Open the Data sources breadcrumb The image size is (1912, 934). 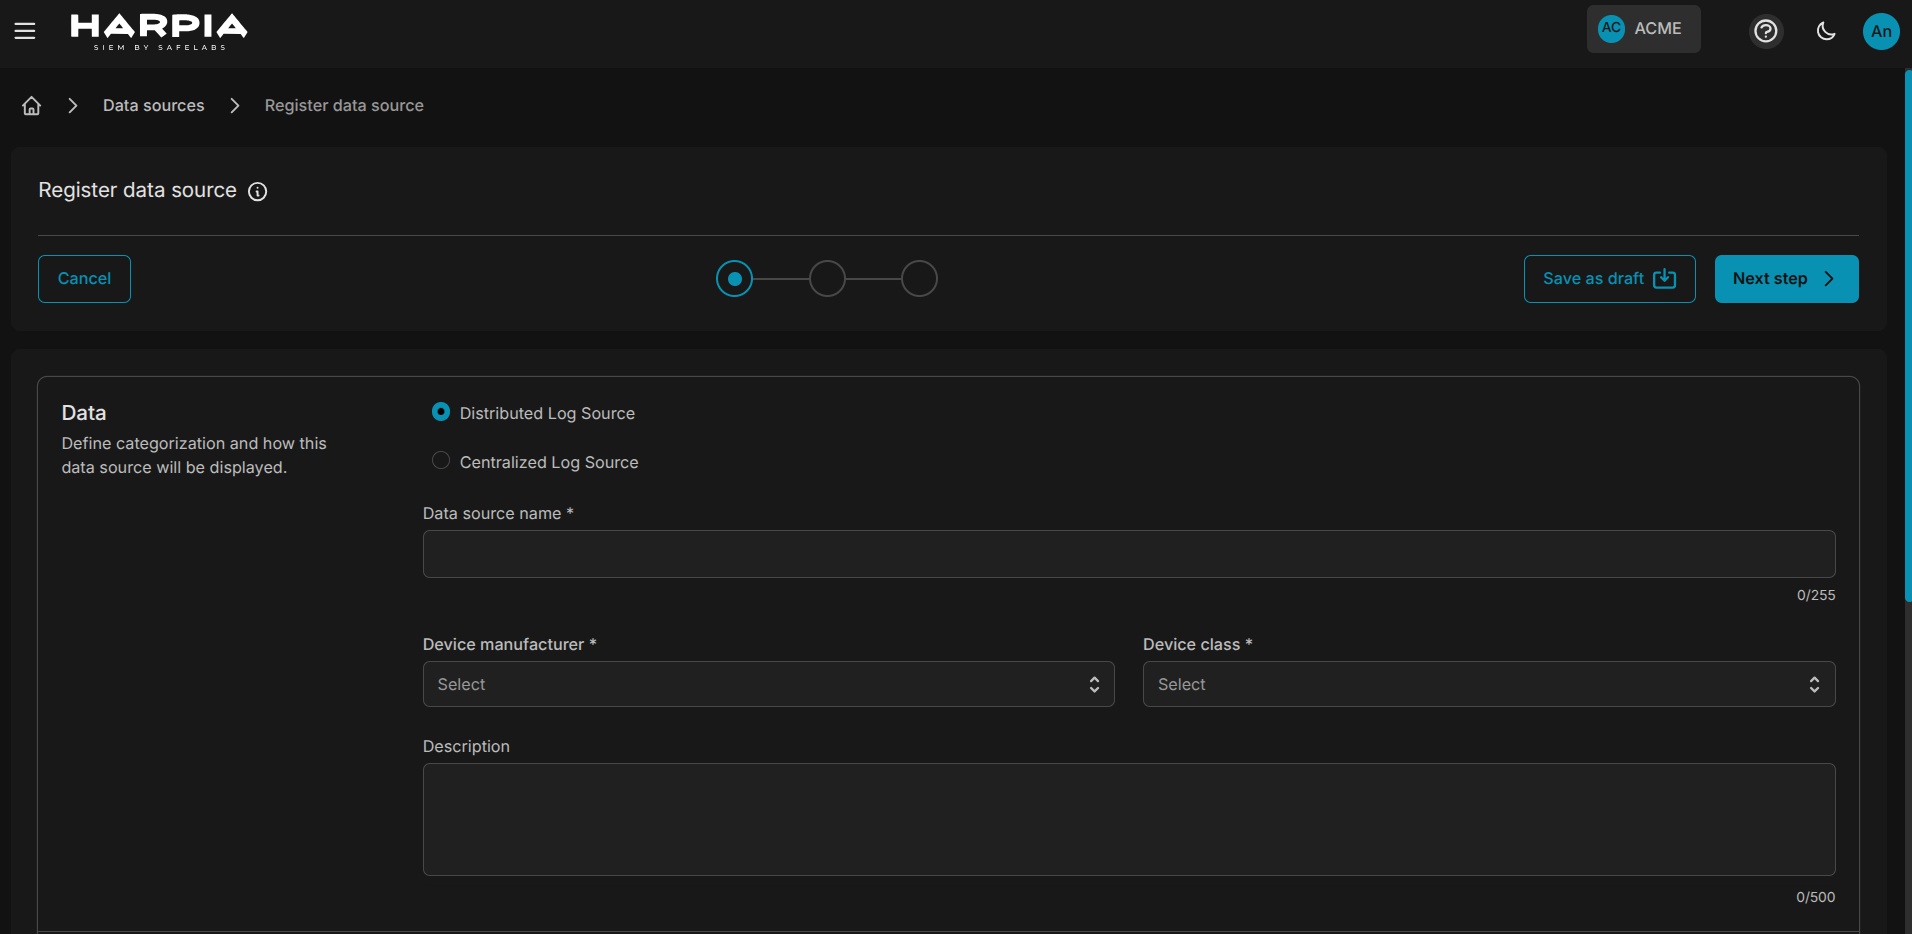(154, 106)
